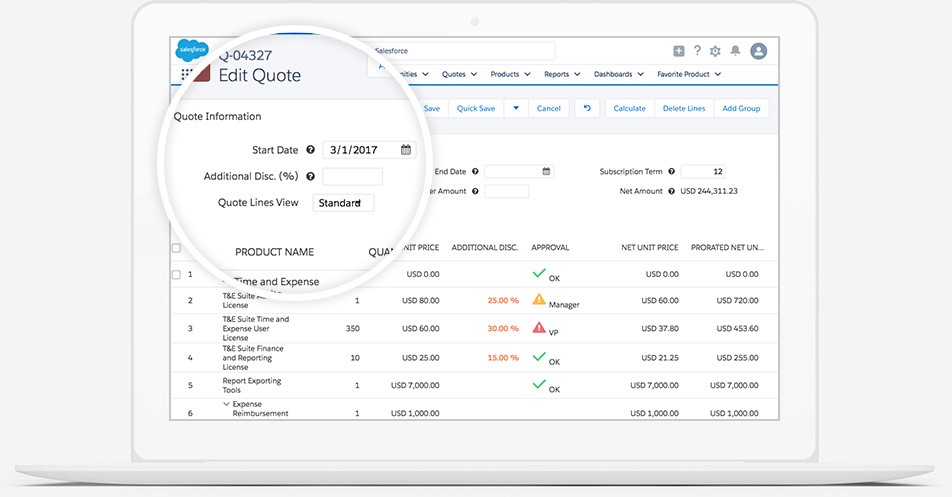Viewport: 952px width, 497px height.
Task: Click the PRODUCT NAME column header
Action: [x=274, y=252]
